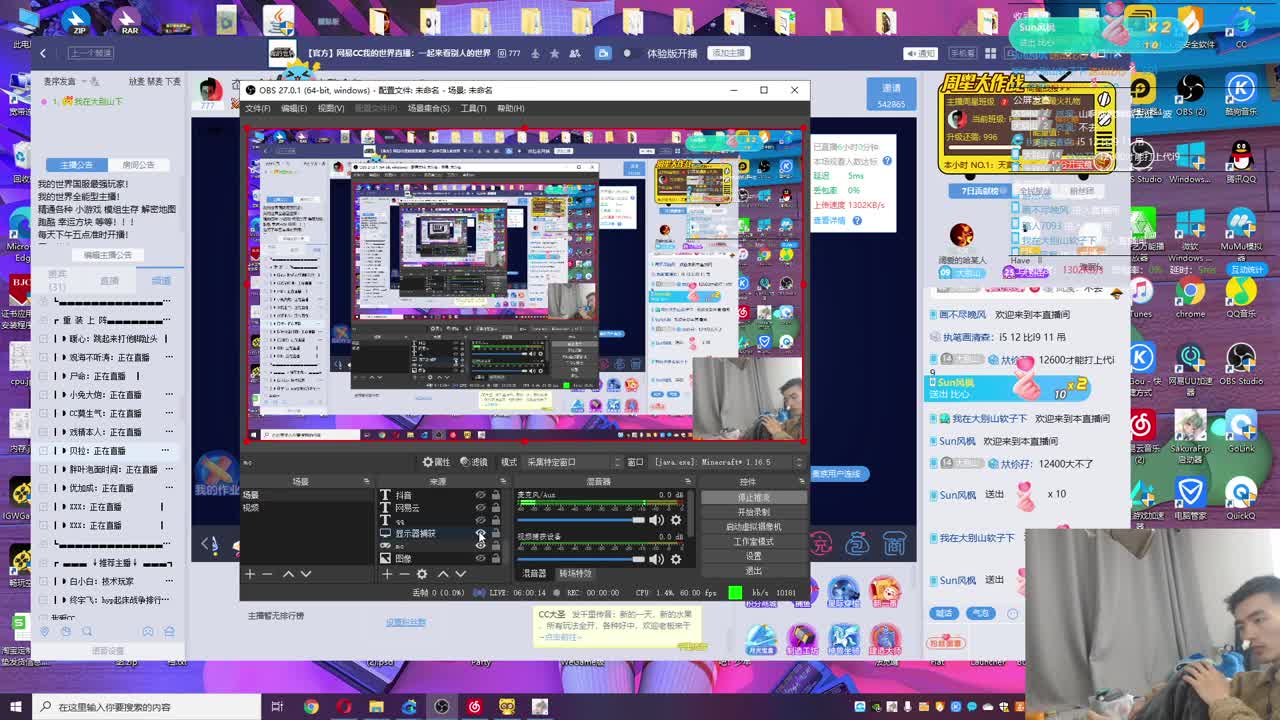Open OBS Studio from the taskbar

coord(442,707)
